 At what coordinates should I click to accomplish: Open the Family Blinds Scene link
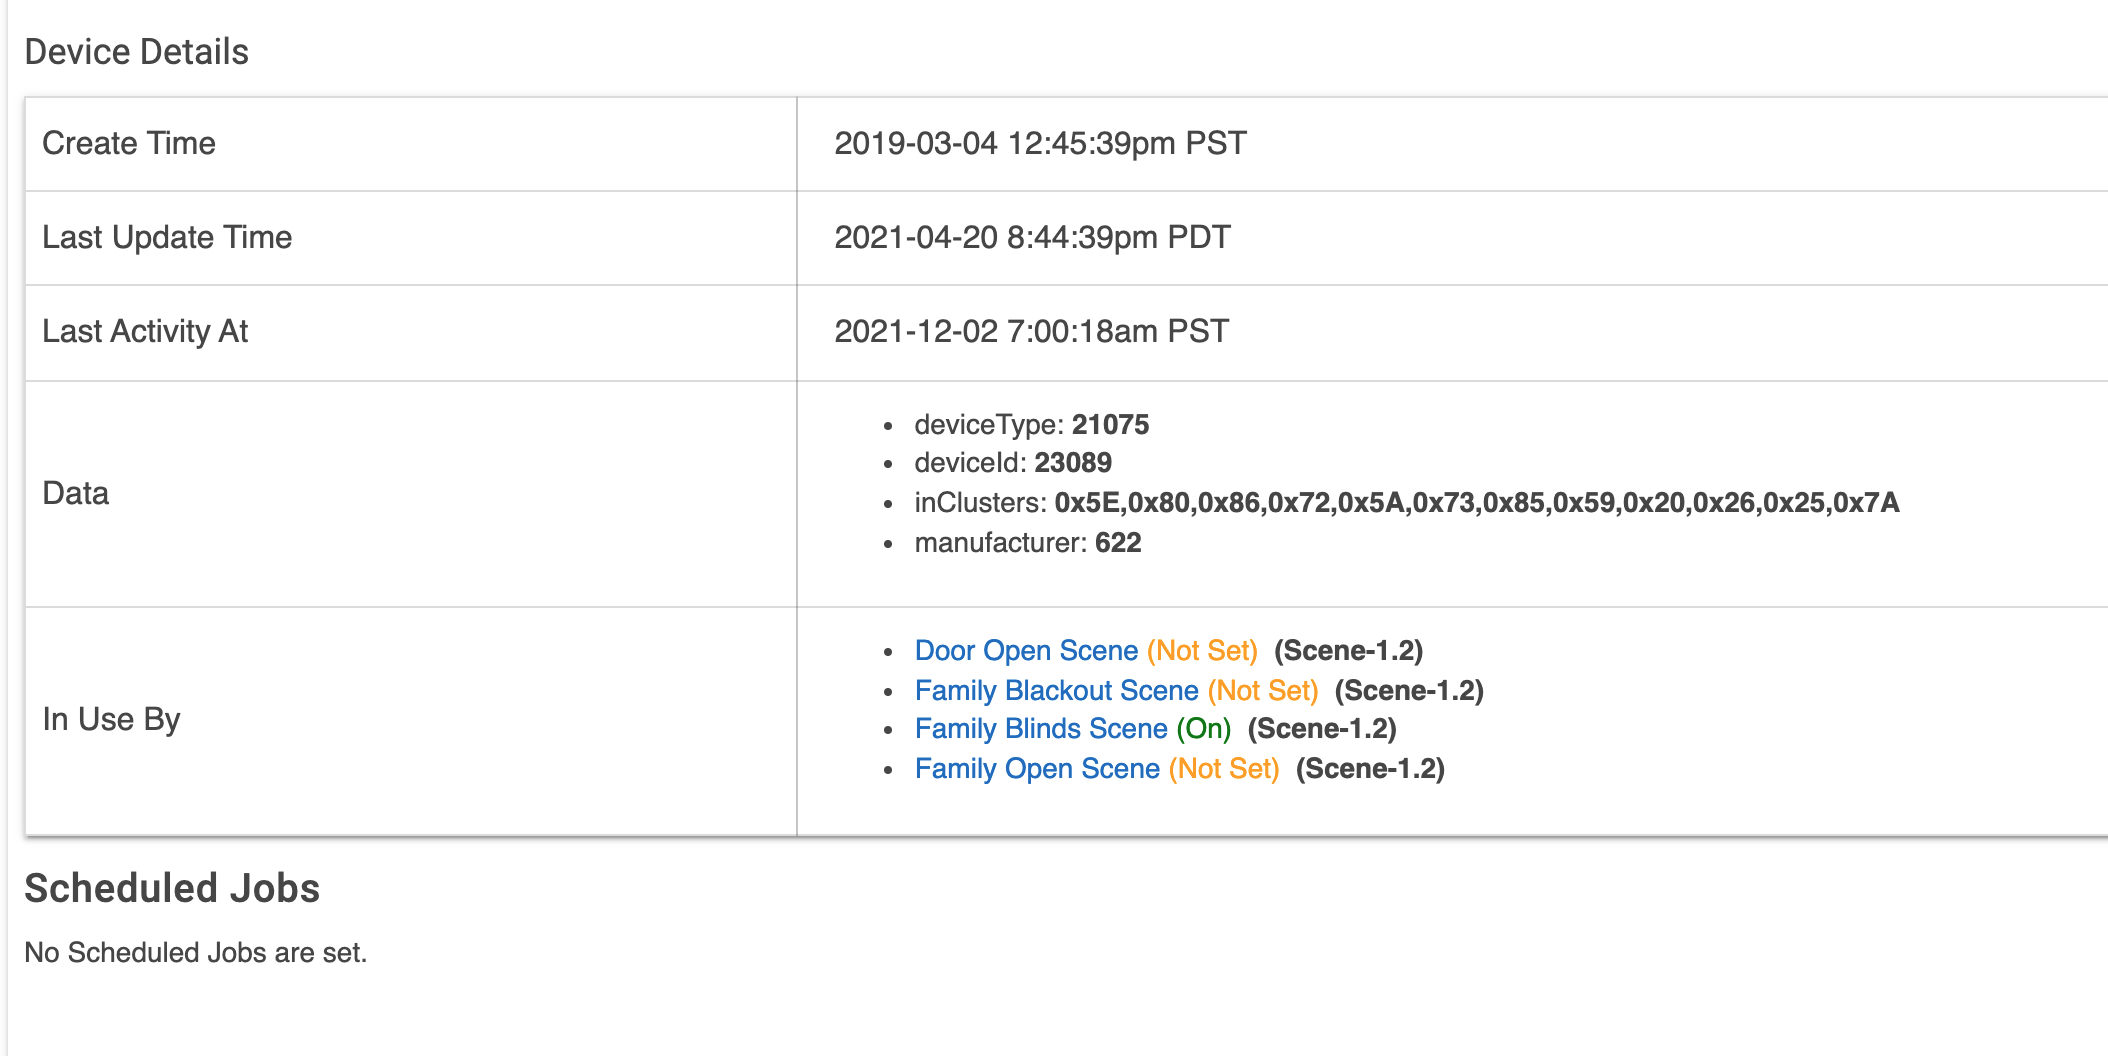[1041, 729]
